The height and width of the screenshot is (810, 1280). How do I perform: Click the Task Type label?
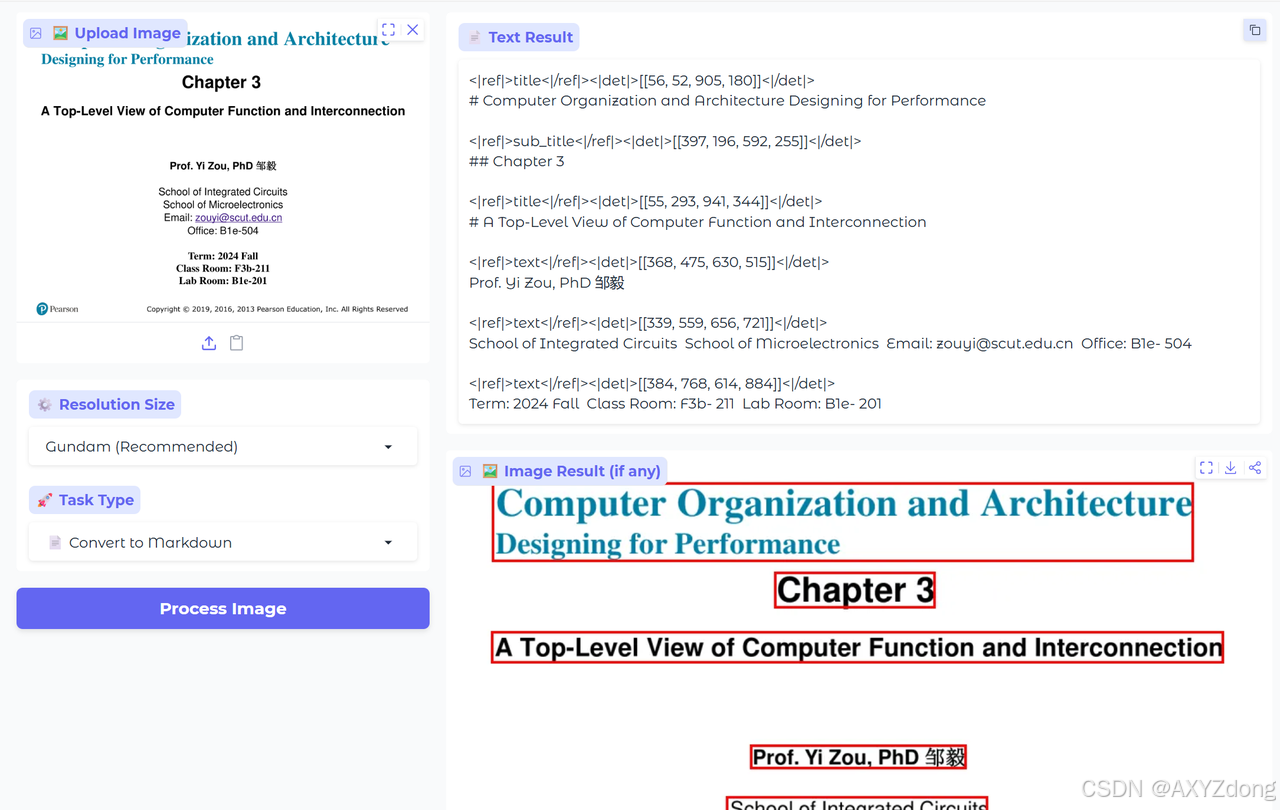85,500
